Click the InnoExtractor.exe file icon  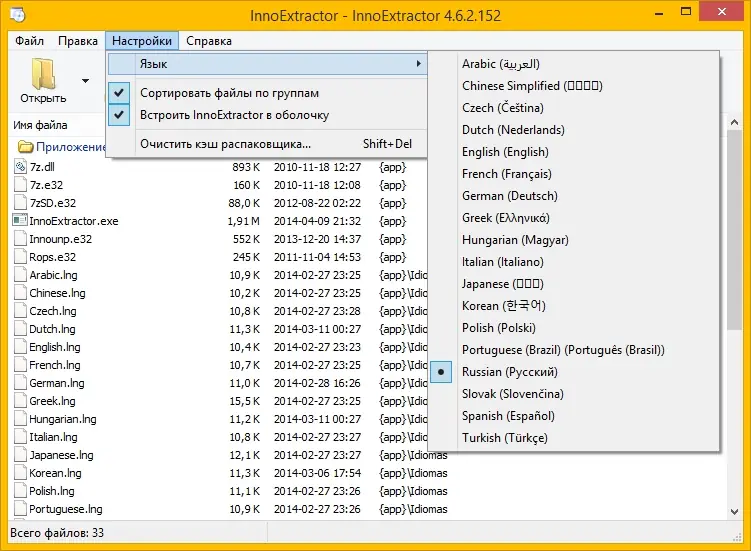(20, 220)
